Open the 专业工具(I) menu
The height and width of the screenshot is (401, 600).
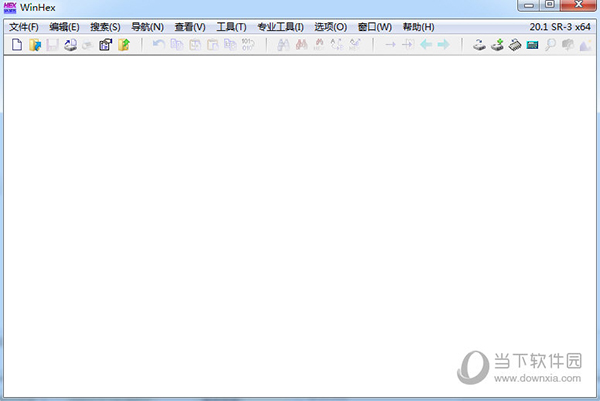click(280, 27)
